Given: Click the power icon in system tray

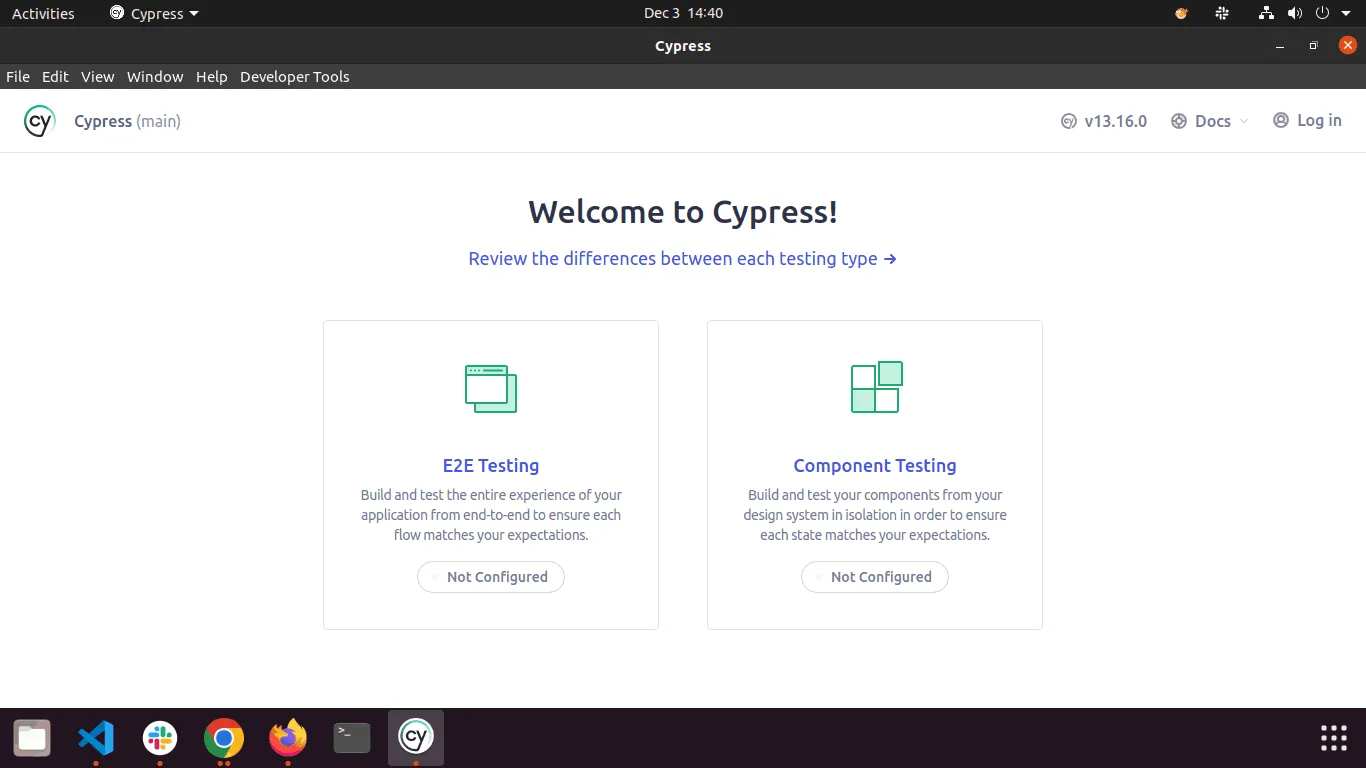Looking at the screenshot, I should coord(1322,13).
